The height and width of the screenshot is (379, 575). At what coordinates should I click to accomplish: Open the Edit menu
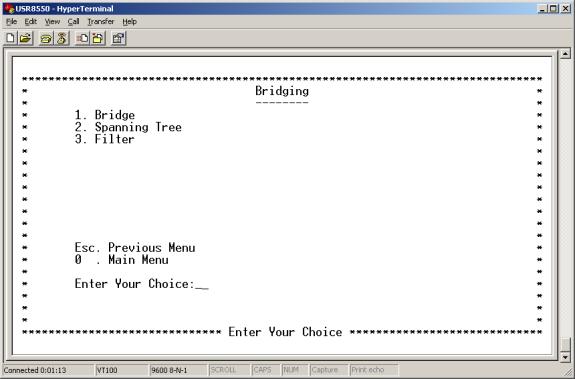[31, 22]
